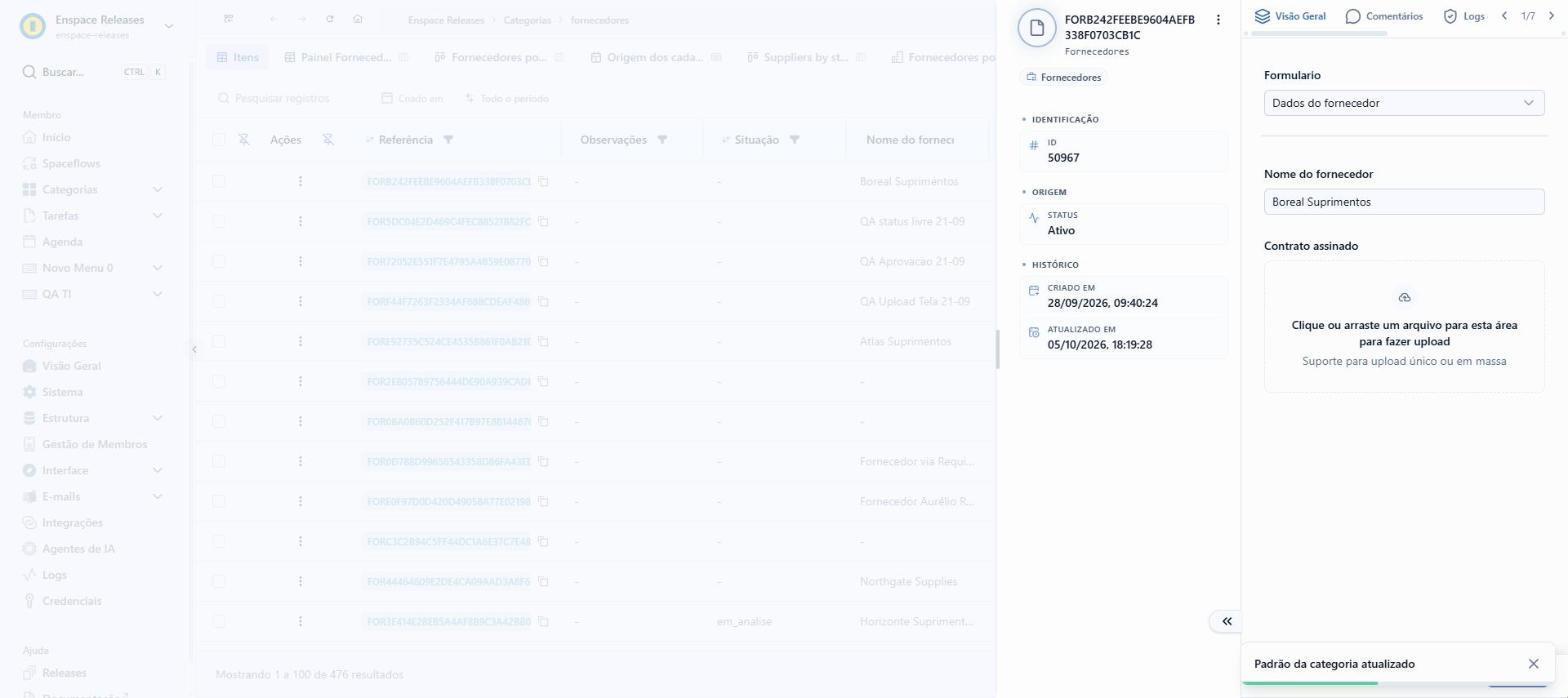Click the Enspace Releases workspace logo

[33, 26]
